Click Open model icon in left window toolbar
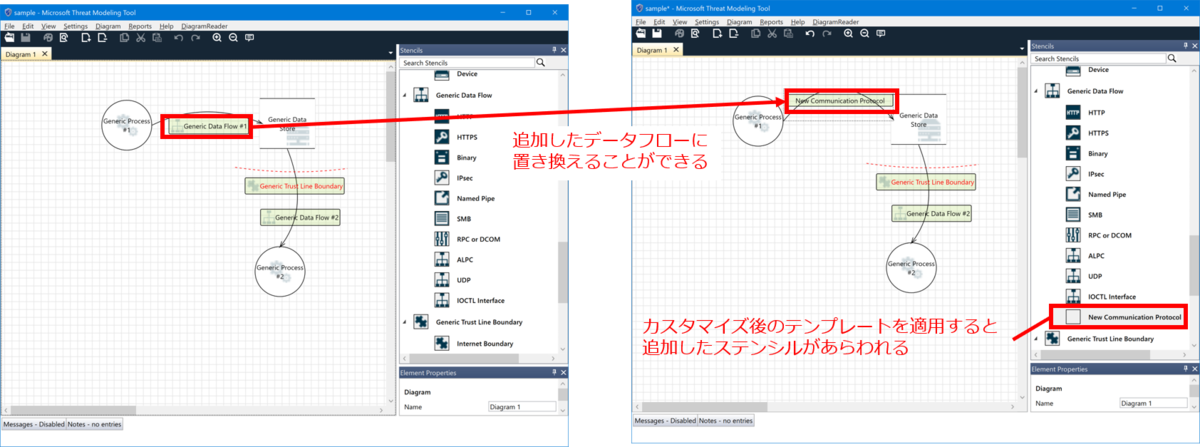The image size is (1200, 447). point(10,38)
